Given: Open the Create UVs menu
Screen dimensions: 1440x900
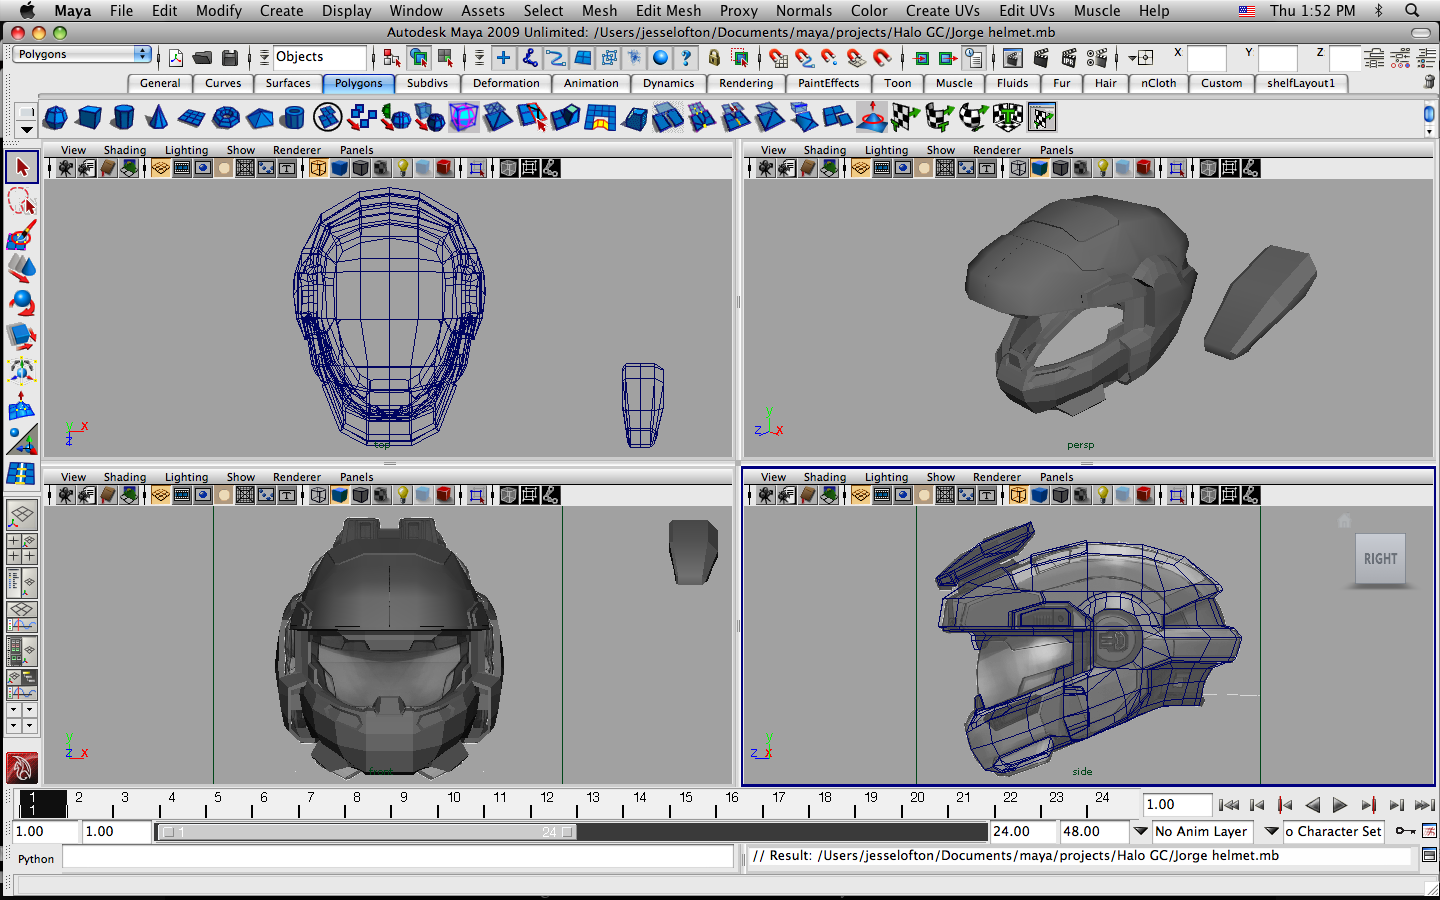Looking at the screenshot, I should [x=943, y=10].
